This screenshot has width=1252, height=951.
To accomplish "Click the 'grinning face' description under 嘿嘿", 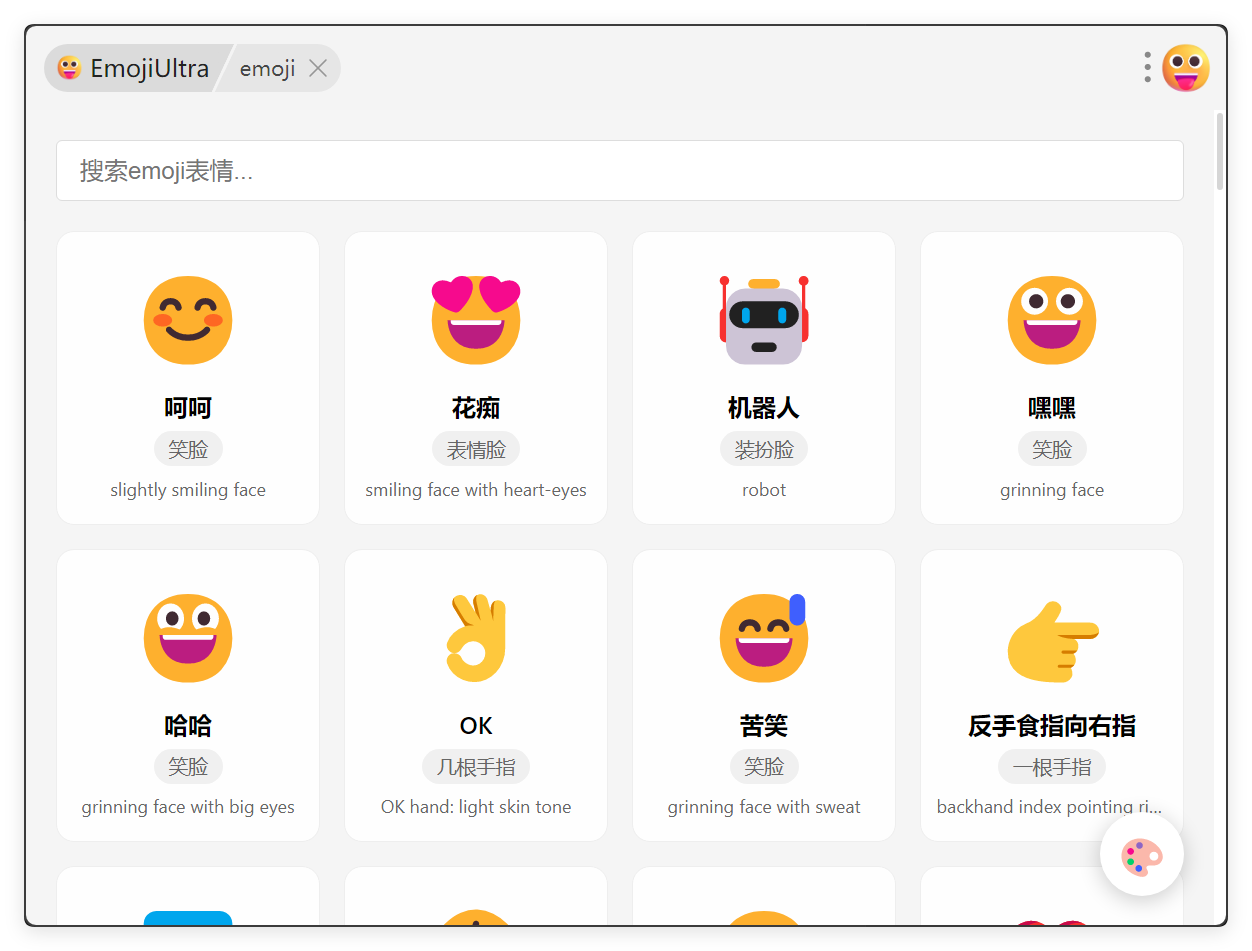I will [x=1052, y=490].
